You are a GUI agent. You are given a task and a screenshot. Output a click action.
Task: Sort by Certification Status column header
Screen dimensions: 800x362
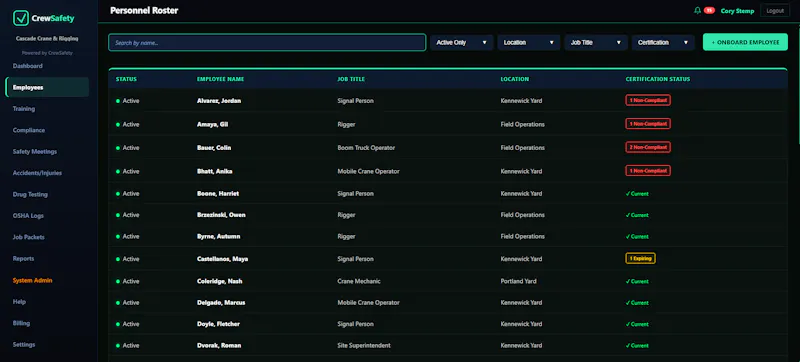[x=658, y=79]
